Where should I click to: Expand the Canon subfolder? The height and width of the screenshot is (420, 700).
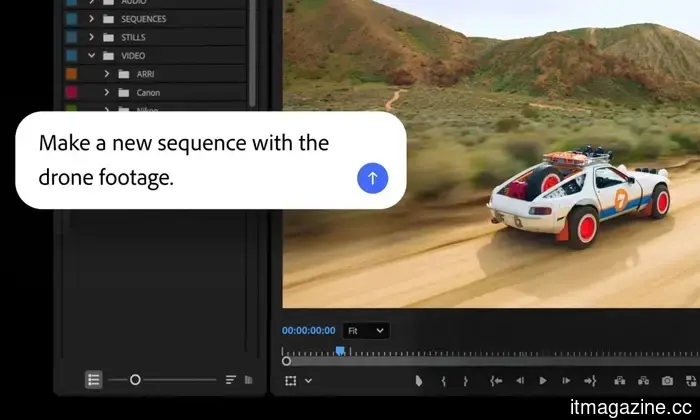(x=106, y=92)
